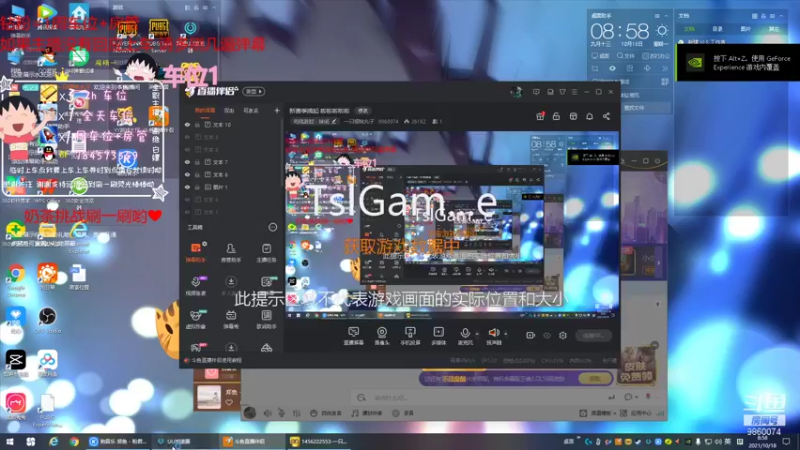Toggle visibility of 文本 7 source

[187, 162]
